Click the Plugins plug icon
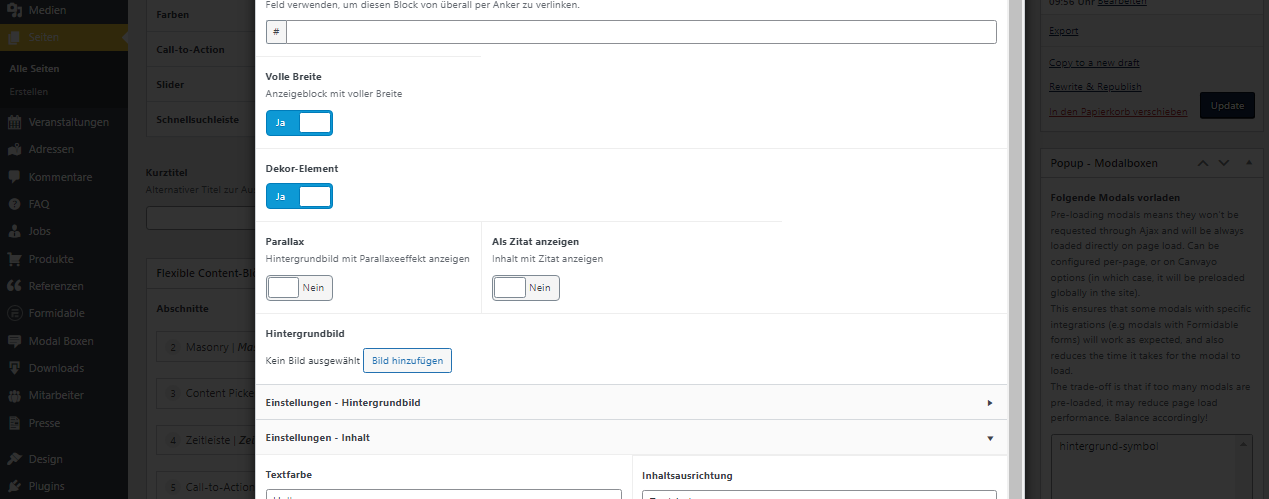The height and width of the screenshot is (499, 1269). pos(14,487)
